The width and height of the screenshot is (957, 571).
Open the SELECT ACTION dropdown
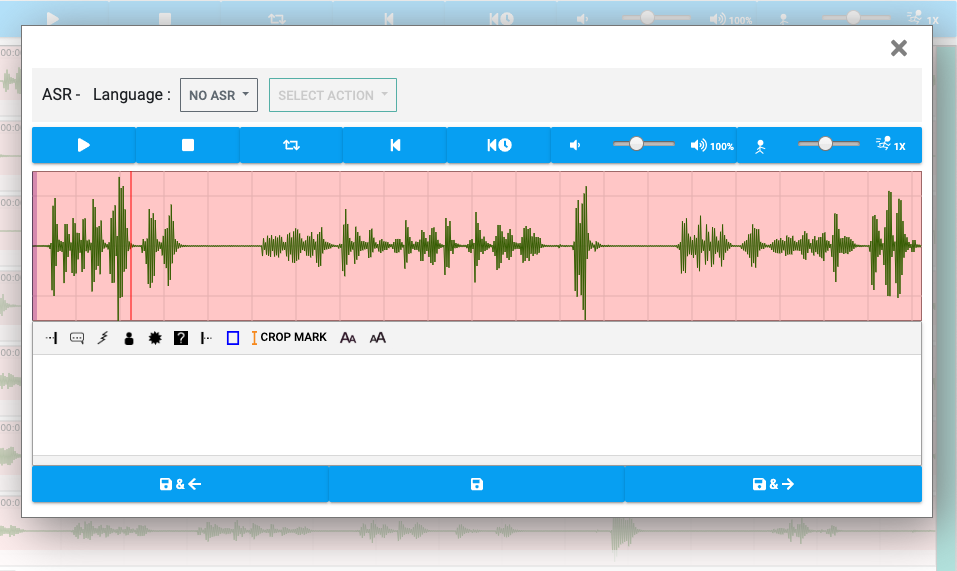click(x=333, y=95)
